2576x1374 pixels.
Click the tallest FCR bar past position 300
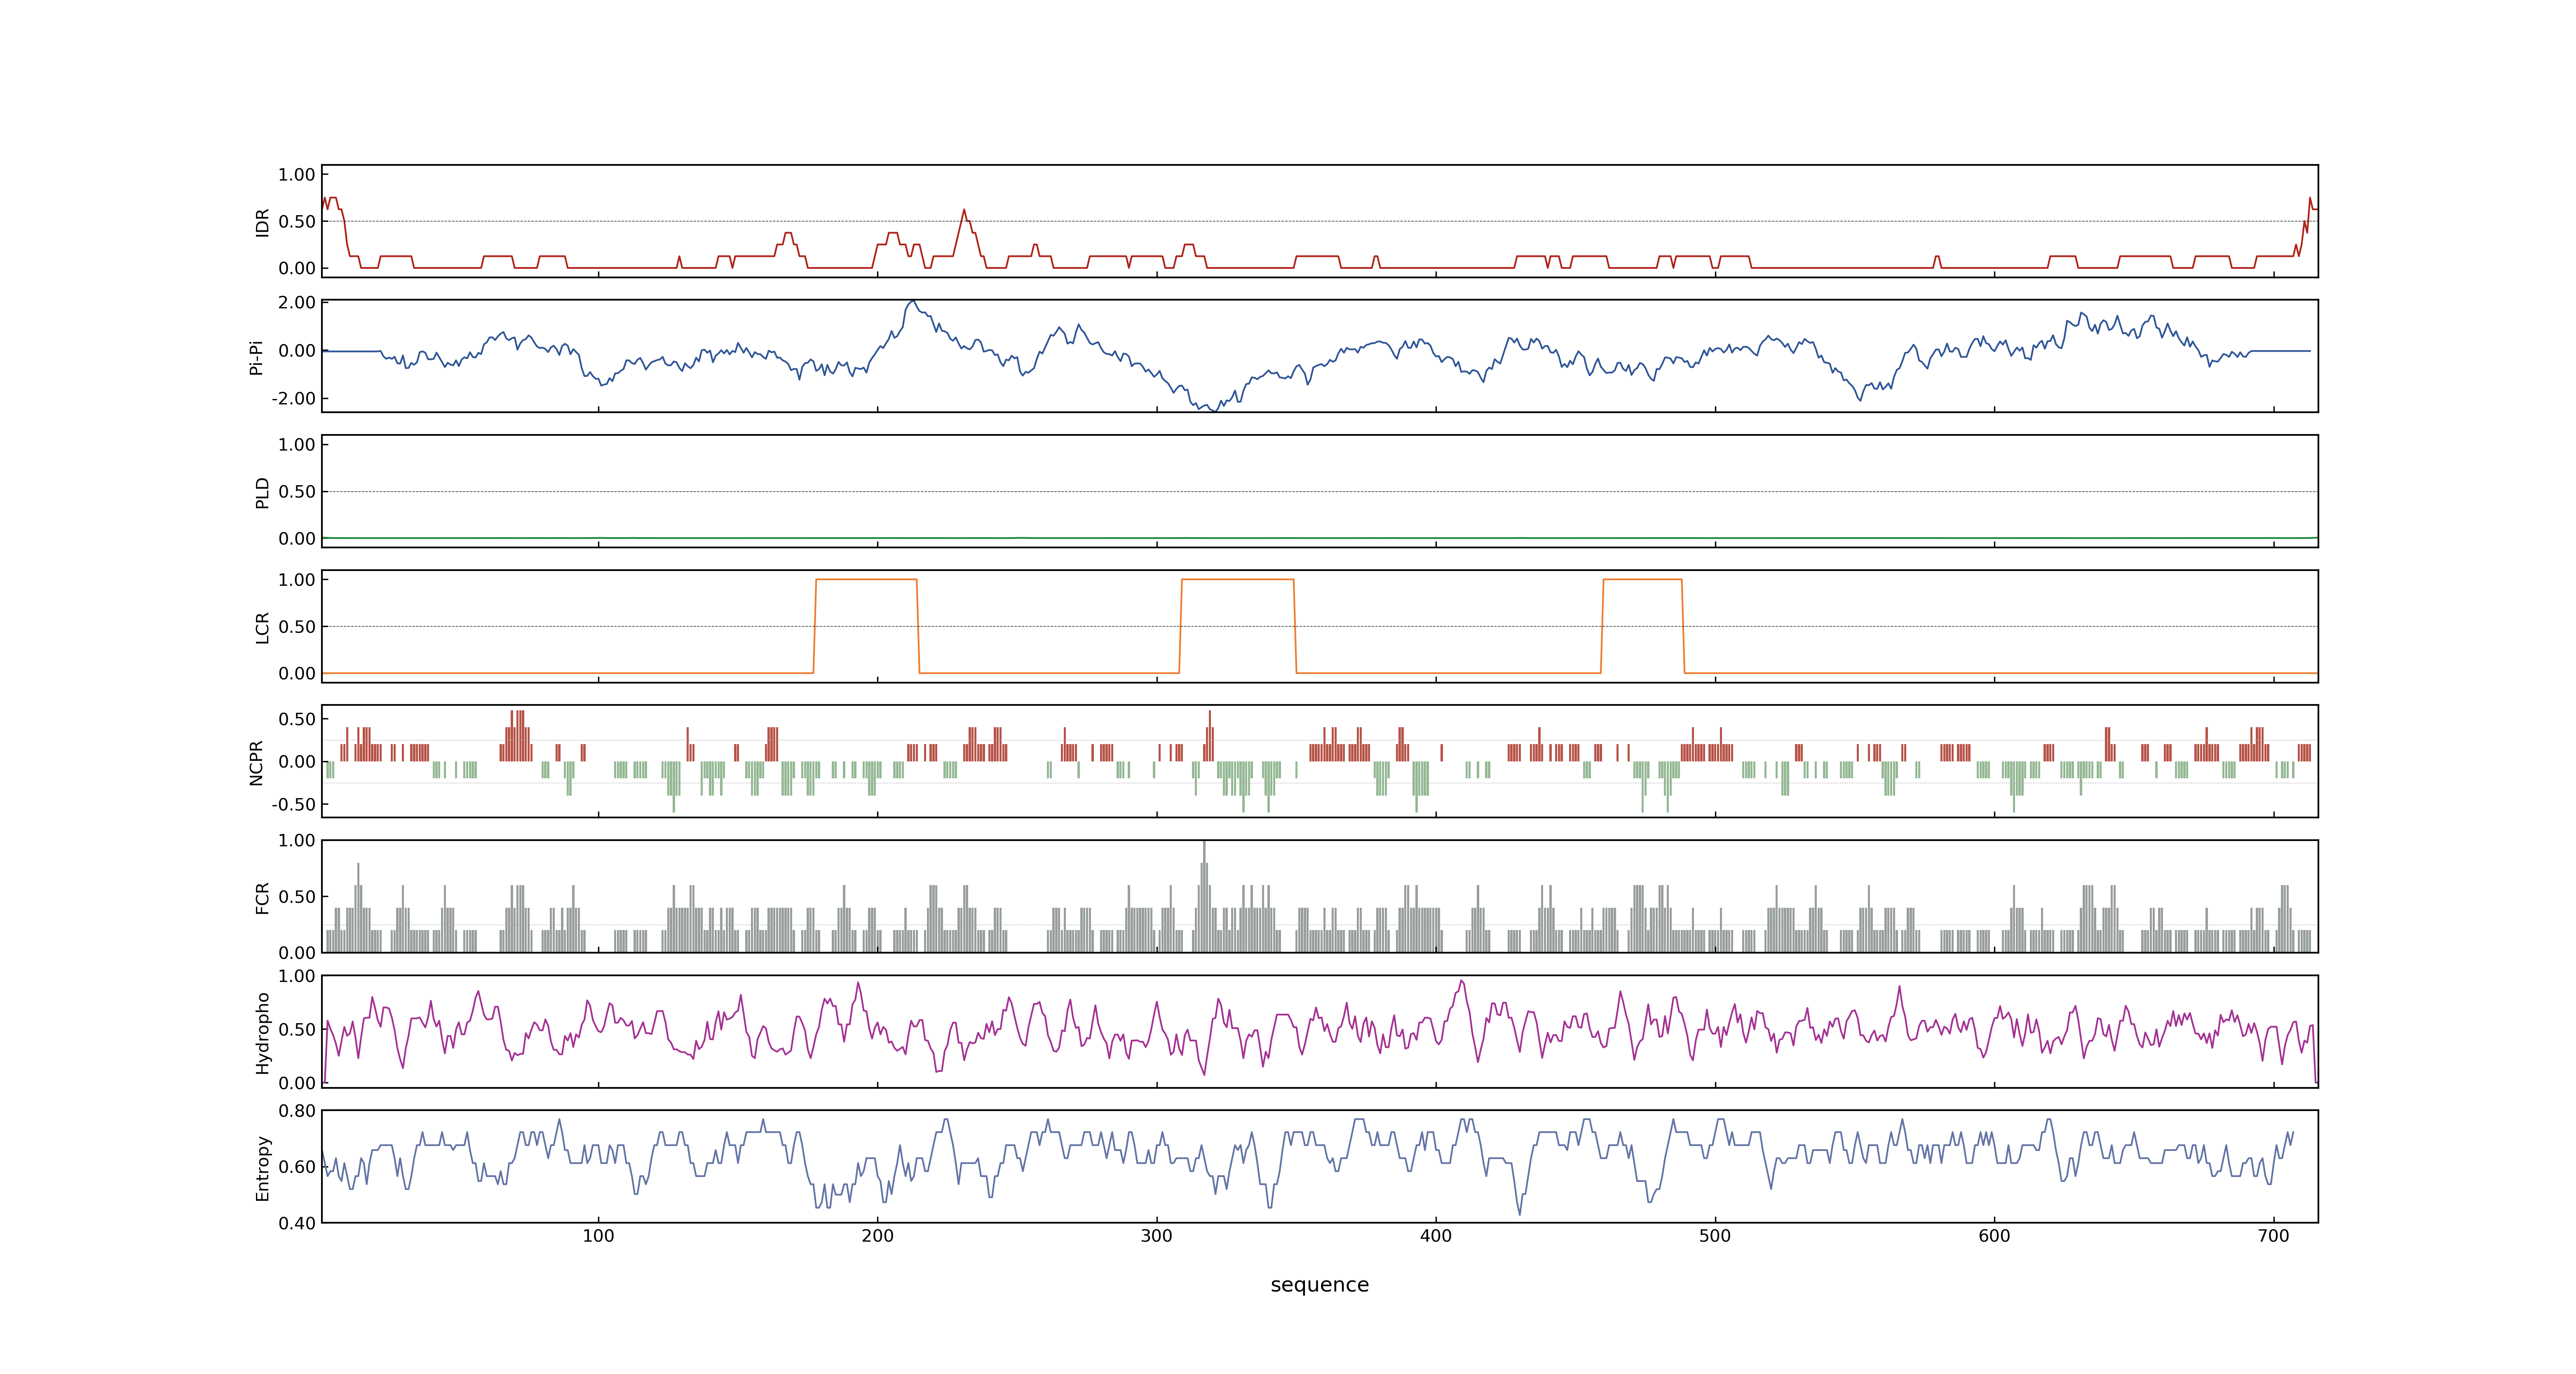click(1204, 896)
